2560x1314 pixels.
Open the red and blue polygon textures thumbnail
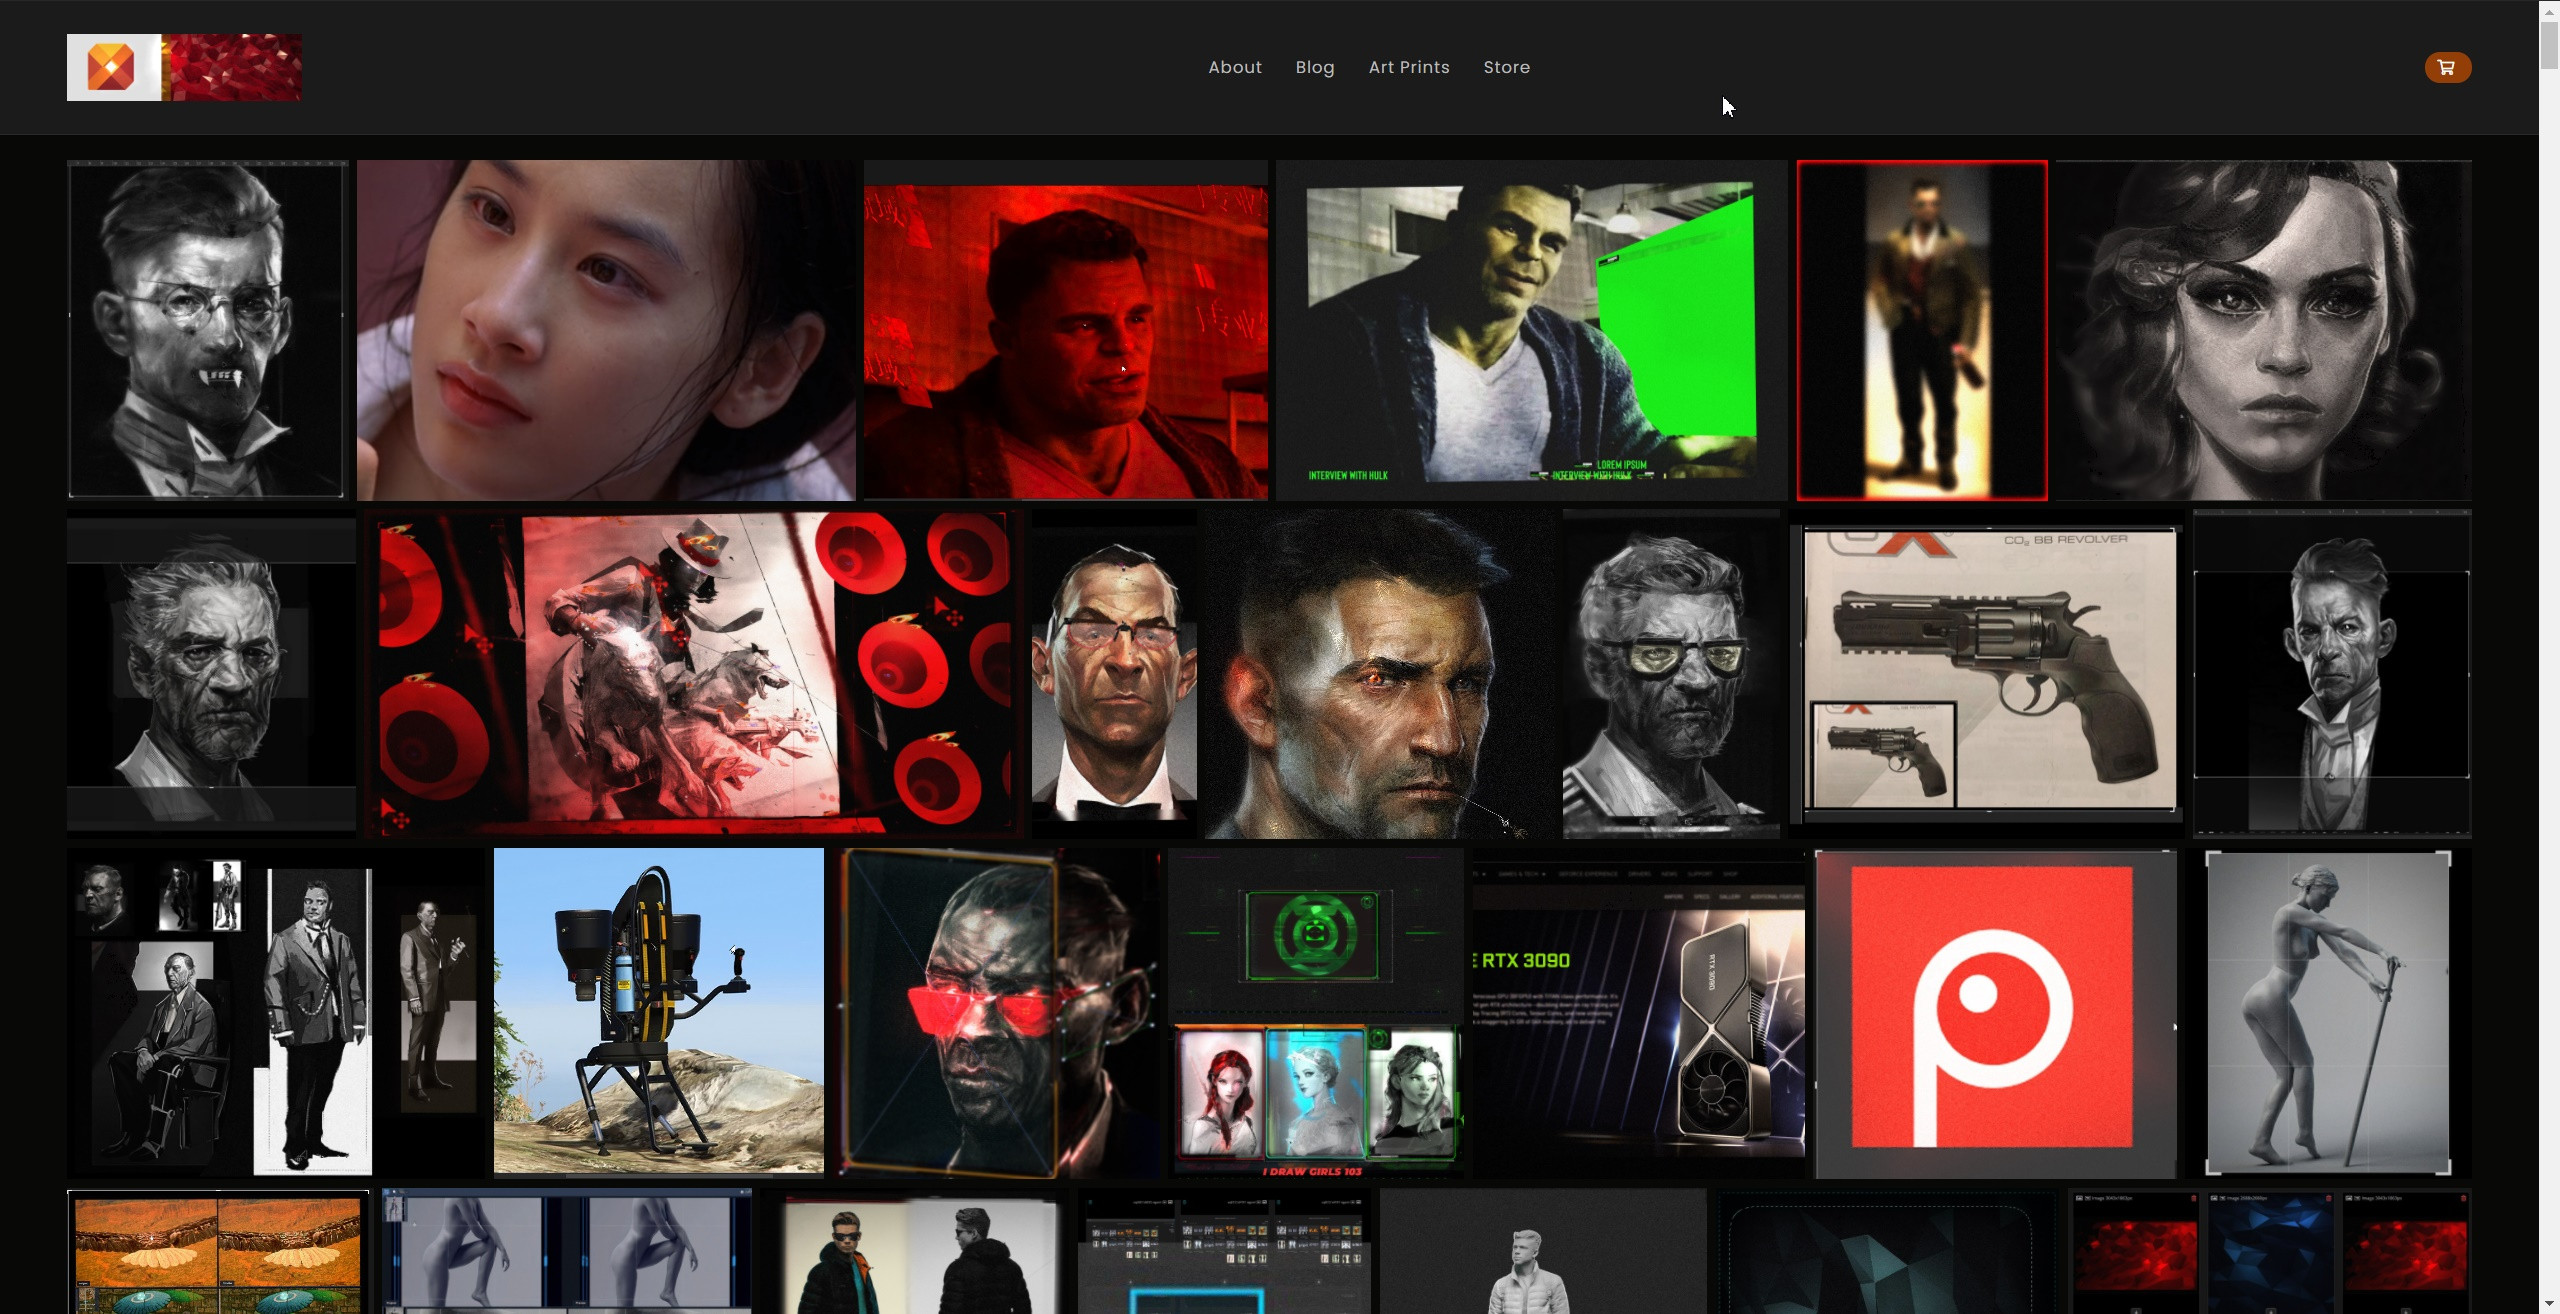(2270, 1251)
